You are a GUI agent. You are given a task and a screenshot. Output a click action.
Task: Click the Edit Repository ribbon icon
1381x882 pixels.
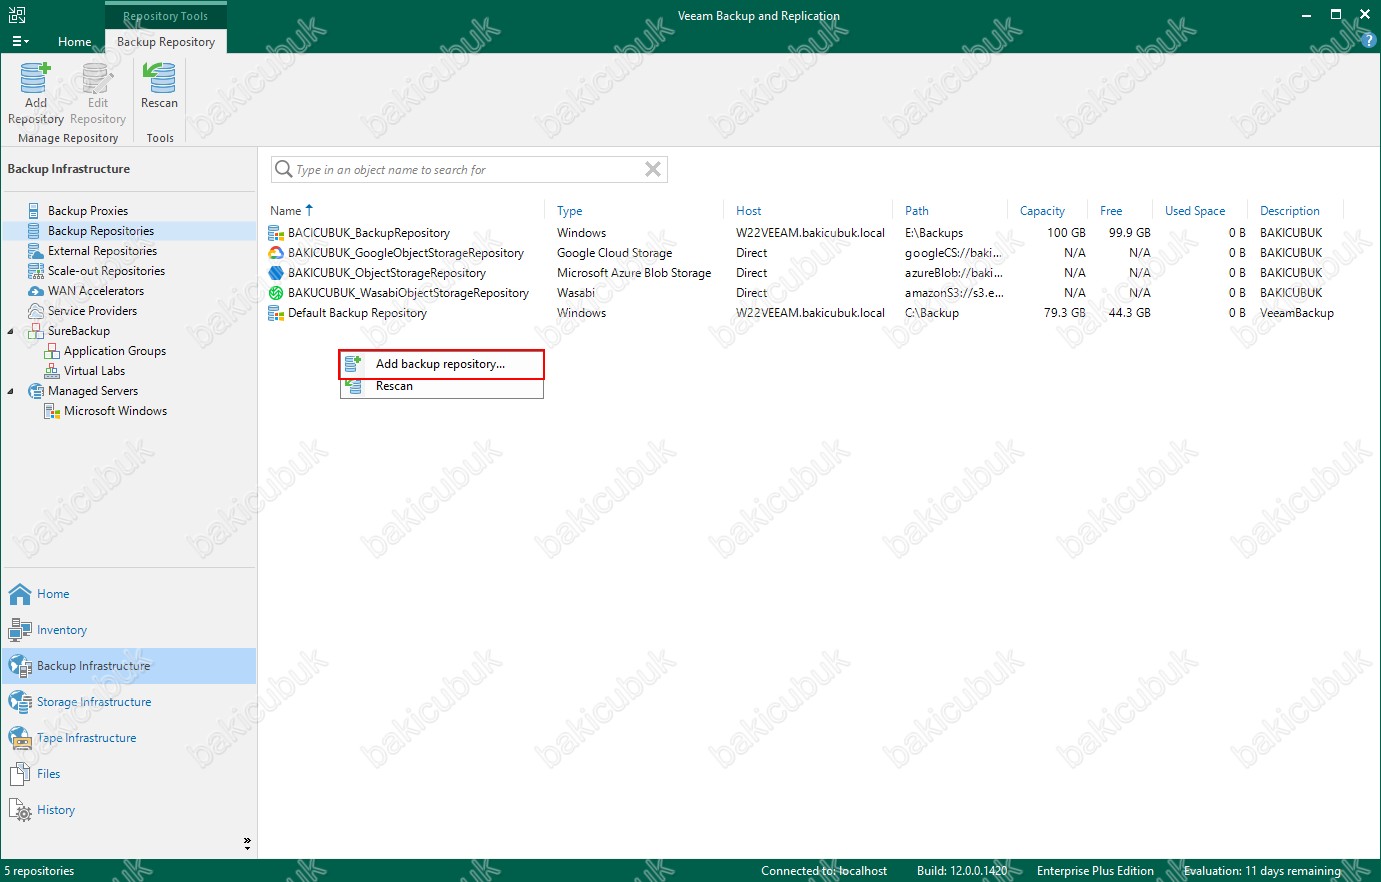click(97, 78)
